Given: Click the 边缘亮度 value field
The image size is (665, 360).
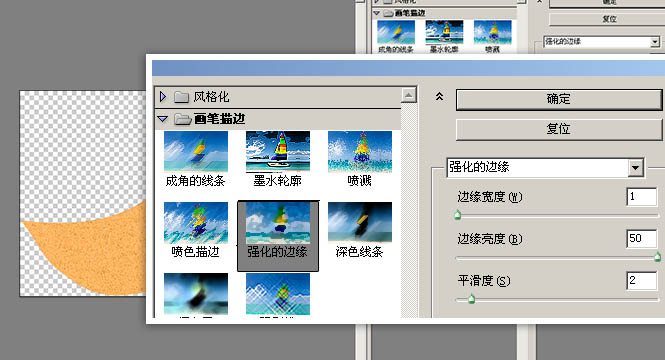Looking at the screenshot, I should tap(641, 238).
